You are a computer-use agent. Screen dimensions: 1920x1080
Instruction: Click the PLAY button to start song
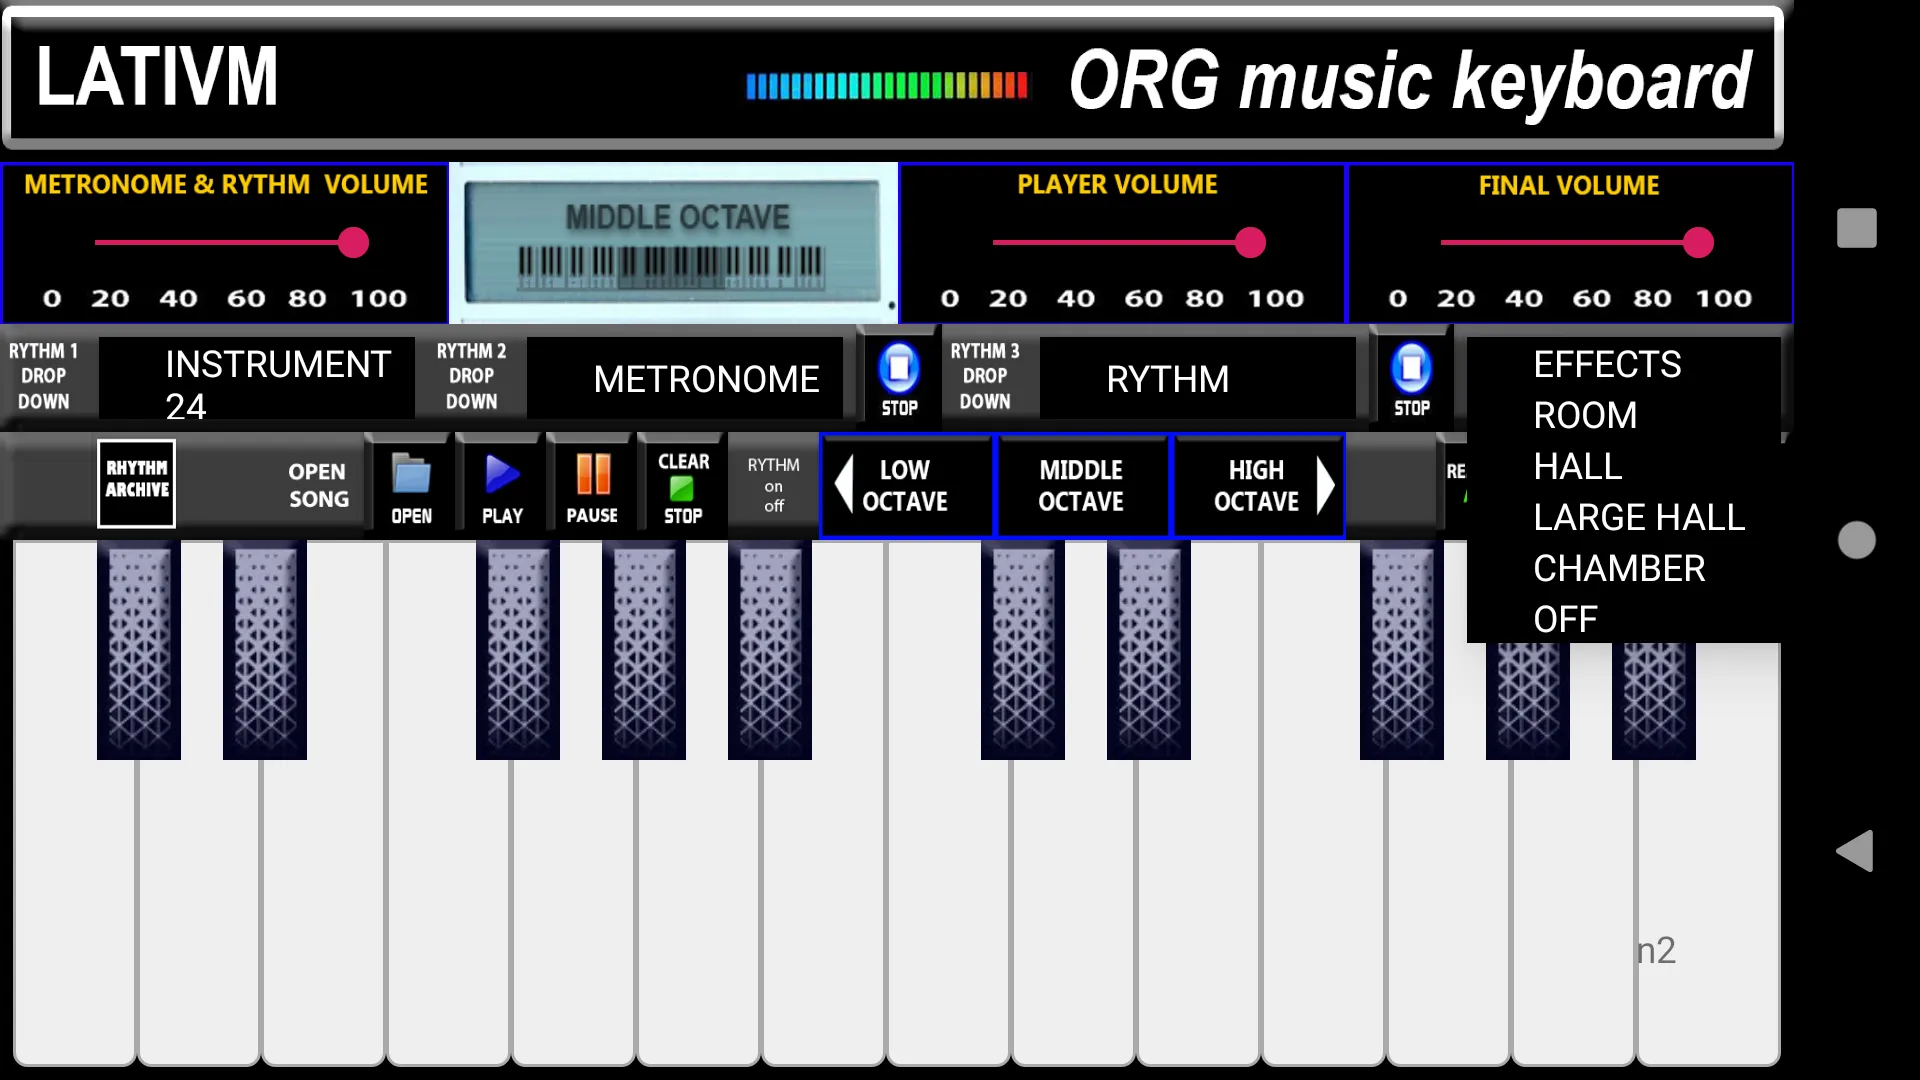(501, 485)
